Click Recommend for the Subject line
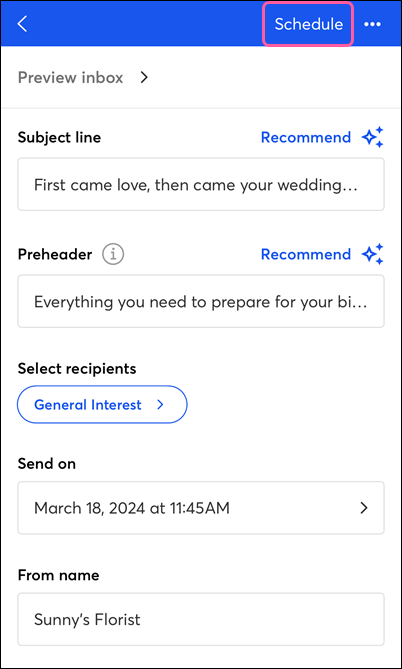Image resolution: width=402 pixels, height=669 pixels. [x=306, y=137]
